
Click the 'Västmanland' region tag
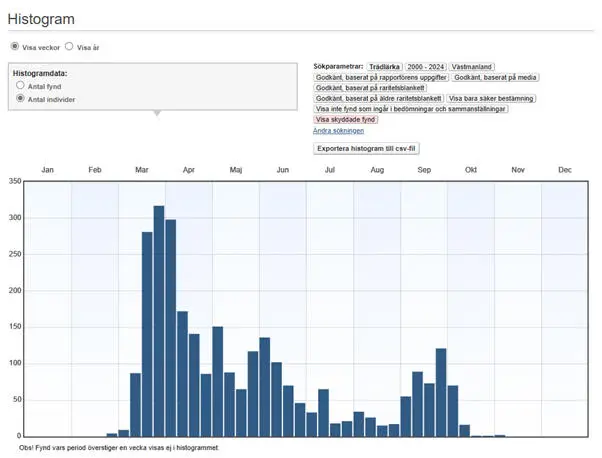tap(472, 66)
